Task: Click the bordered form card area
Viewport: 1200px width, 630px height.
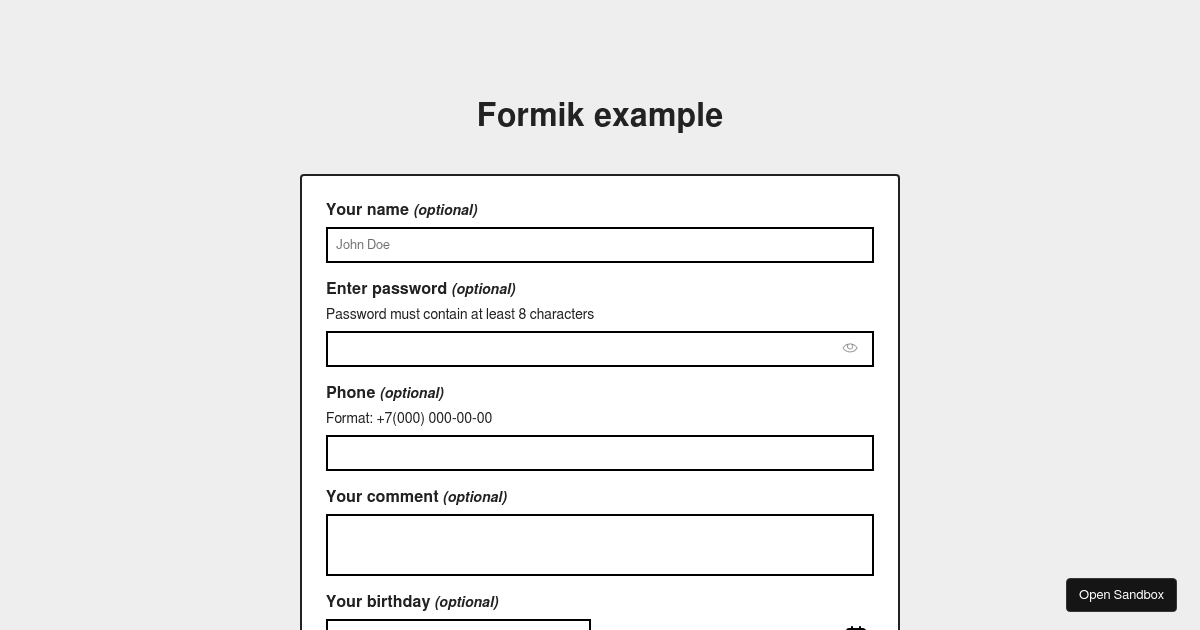Action: 600,190
